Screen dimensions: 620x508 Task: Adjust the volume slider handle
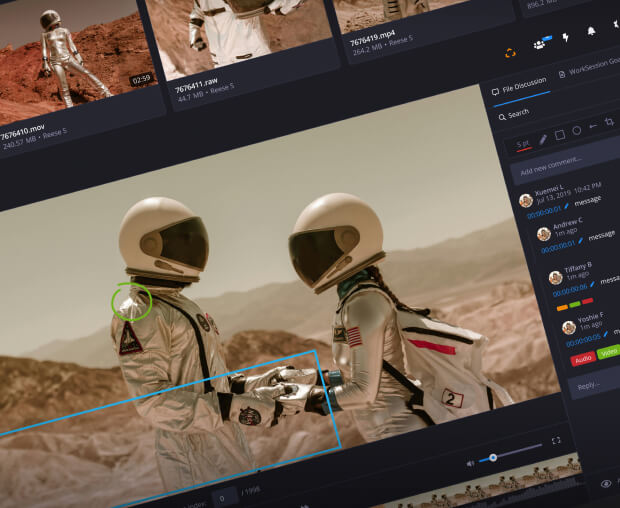coord(493,458)
